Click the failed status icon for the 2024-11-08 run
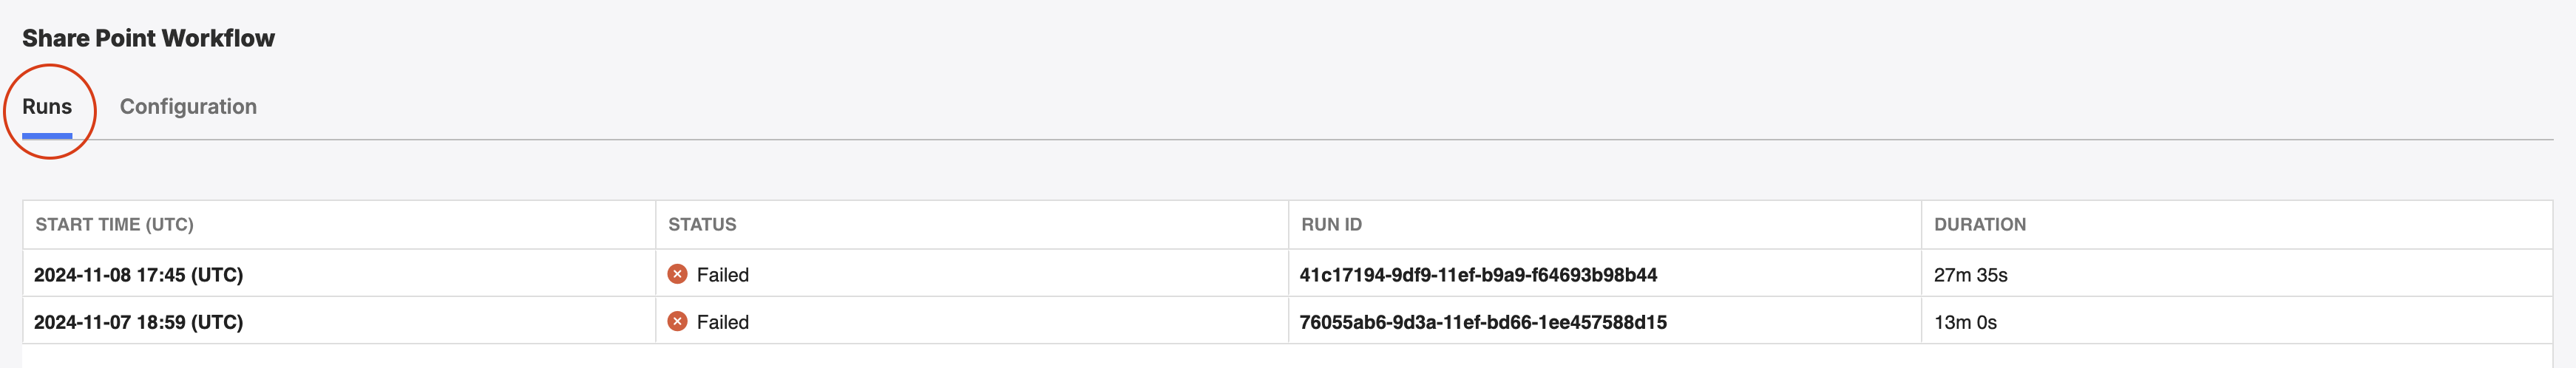This screenshot has width=2576, height=368. coord(677,274)
